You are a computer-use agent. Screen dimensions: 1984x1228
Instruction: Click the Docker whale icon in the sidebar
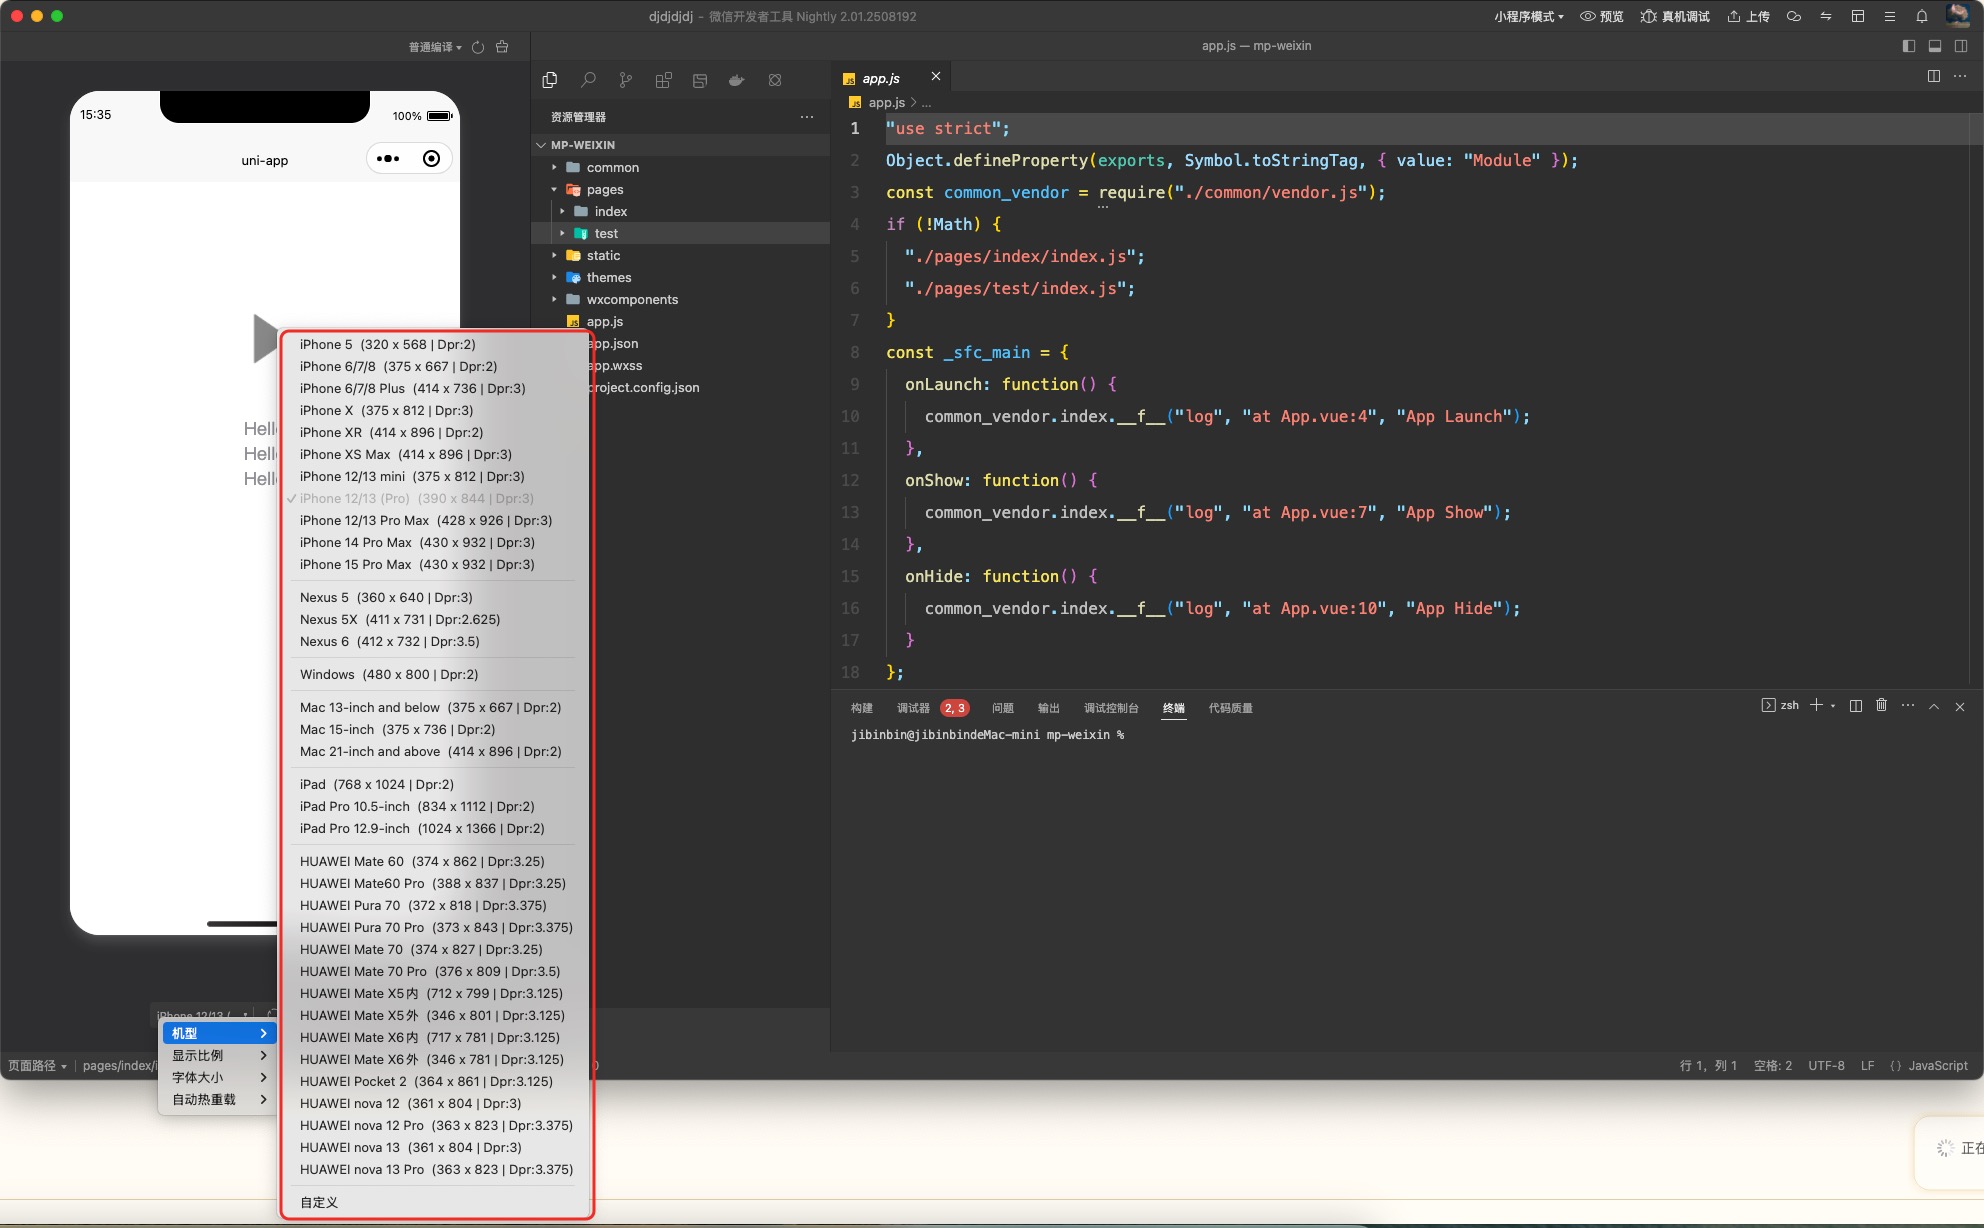click(x=737, y=80)
